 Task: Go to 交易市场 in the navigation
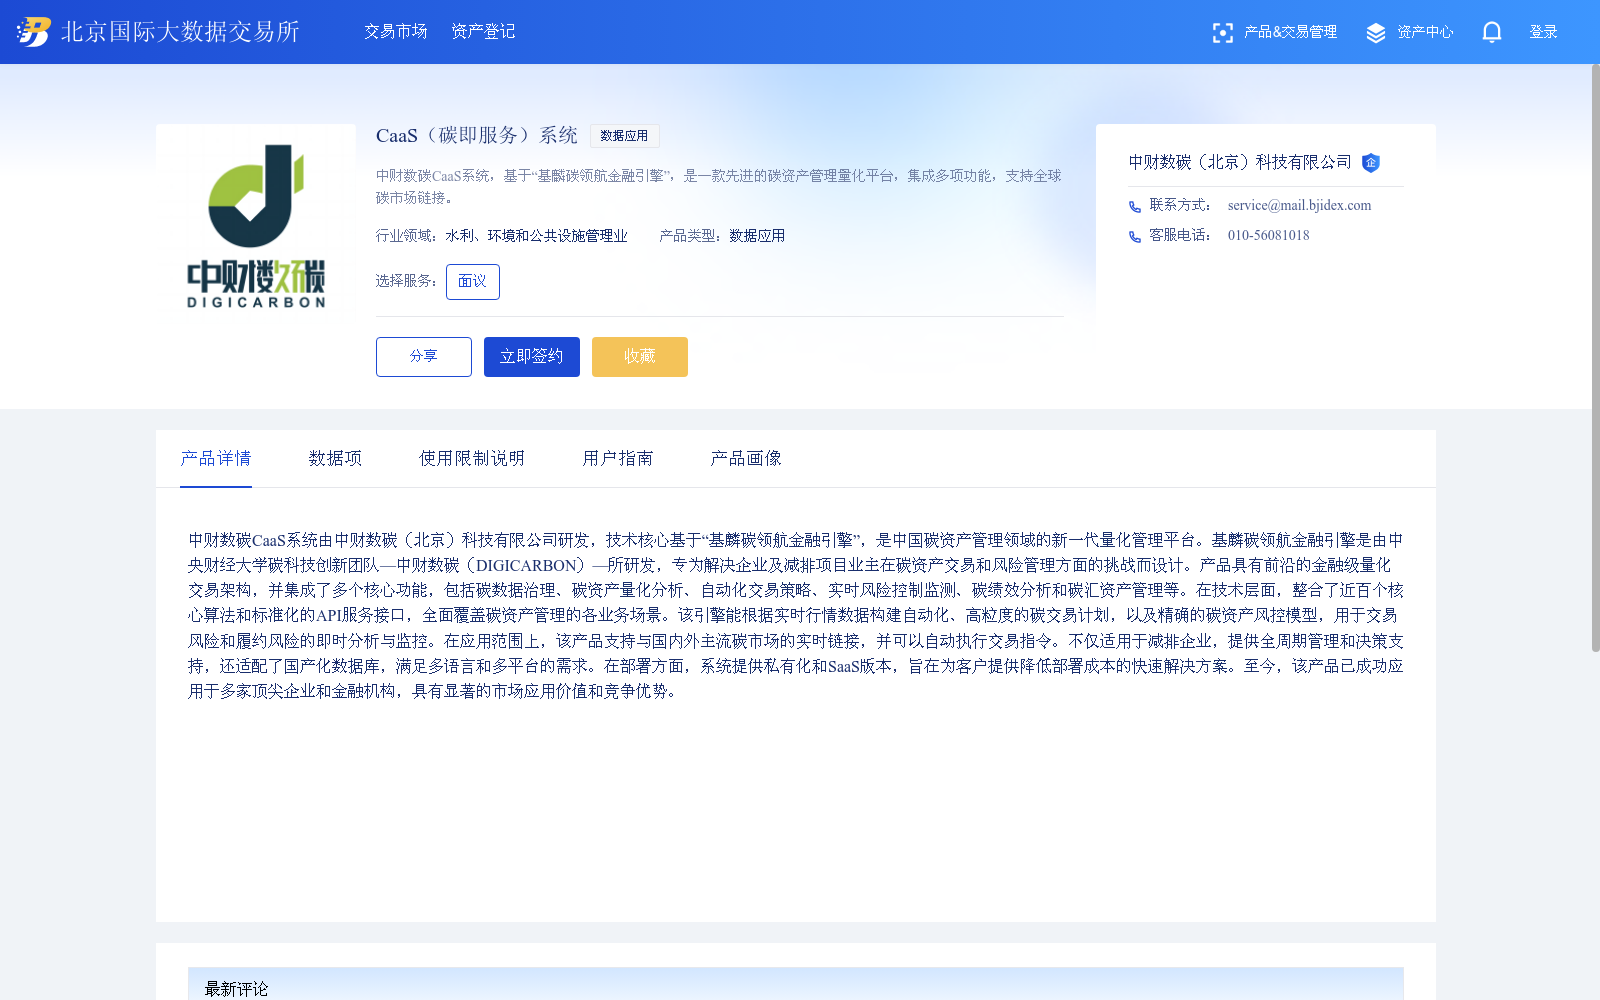click(x=396, y=32)
